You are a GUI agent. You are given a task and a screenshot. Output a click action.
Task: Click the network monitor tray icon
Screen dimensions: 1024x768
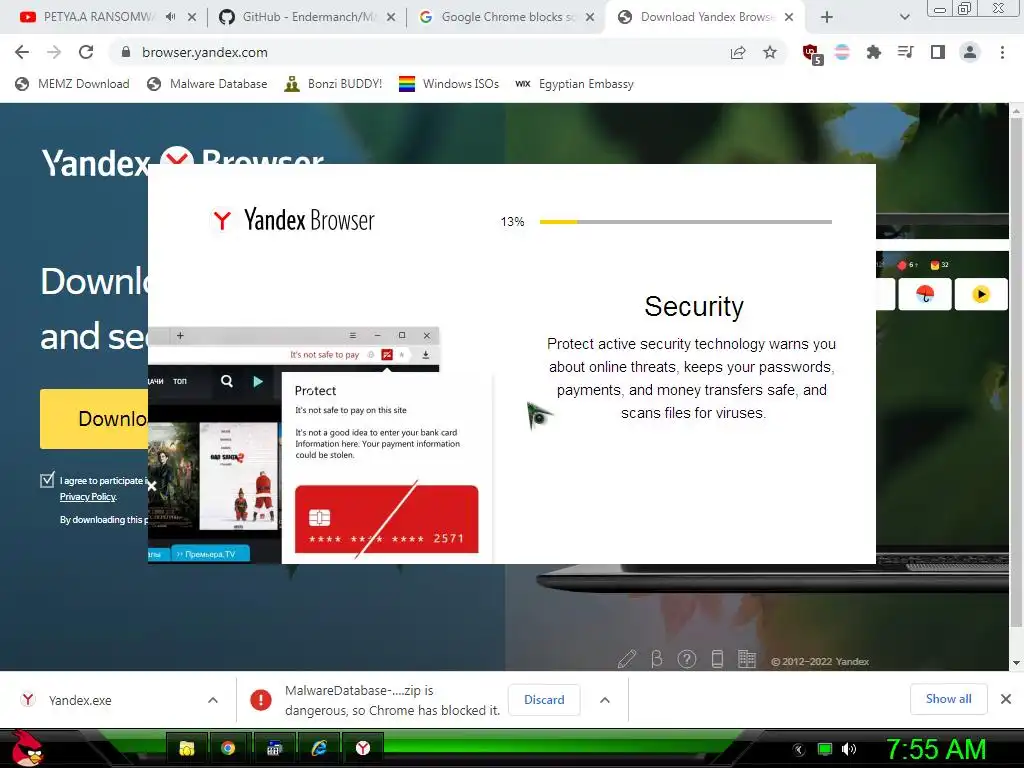pos(825,749)
